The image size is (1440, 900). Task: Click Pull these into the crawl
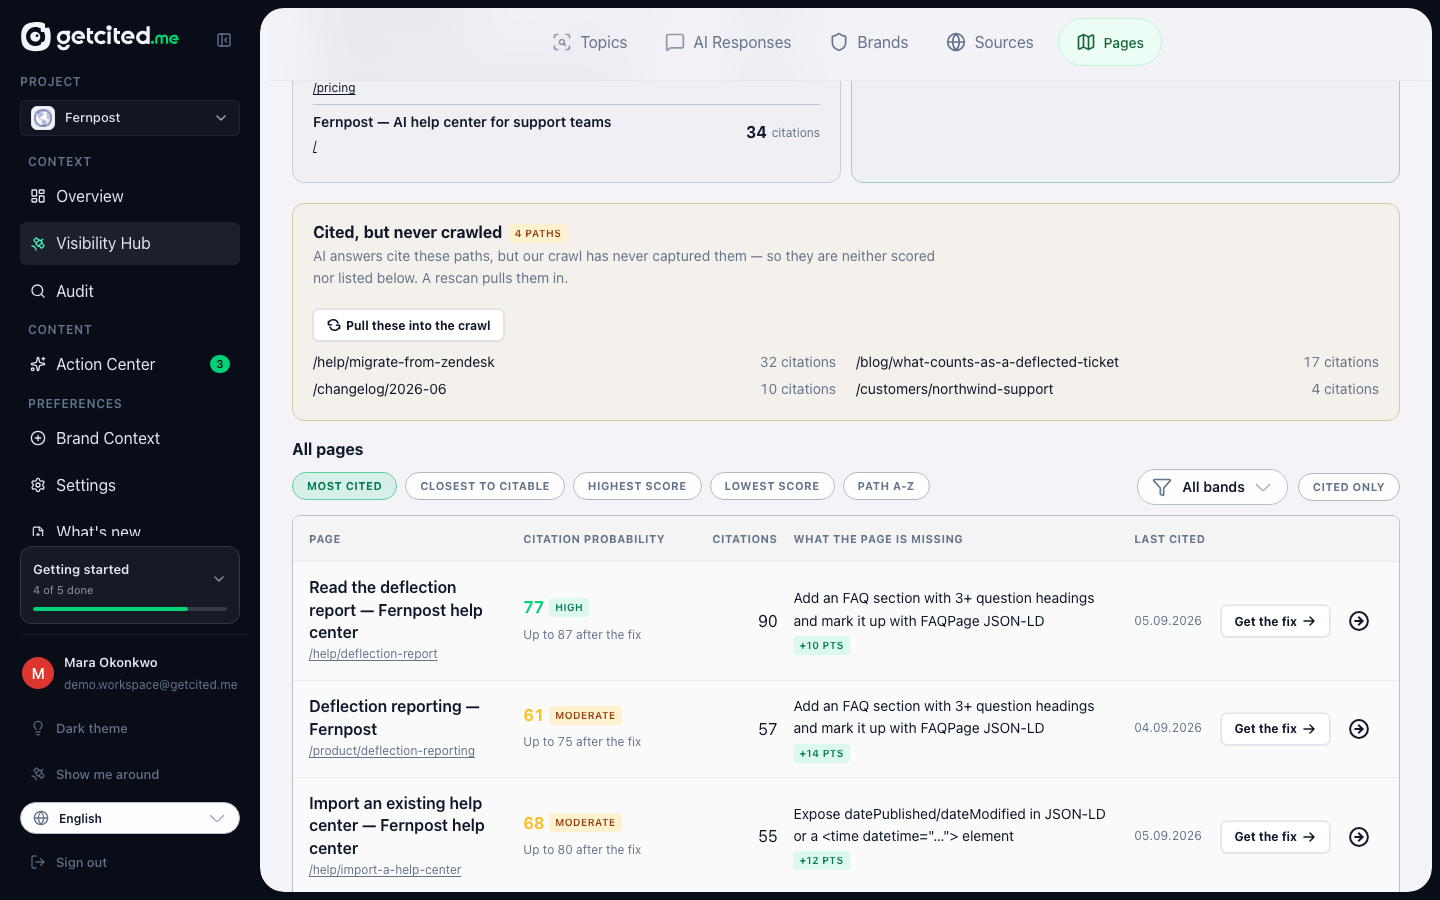point(409,325)
